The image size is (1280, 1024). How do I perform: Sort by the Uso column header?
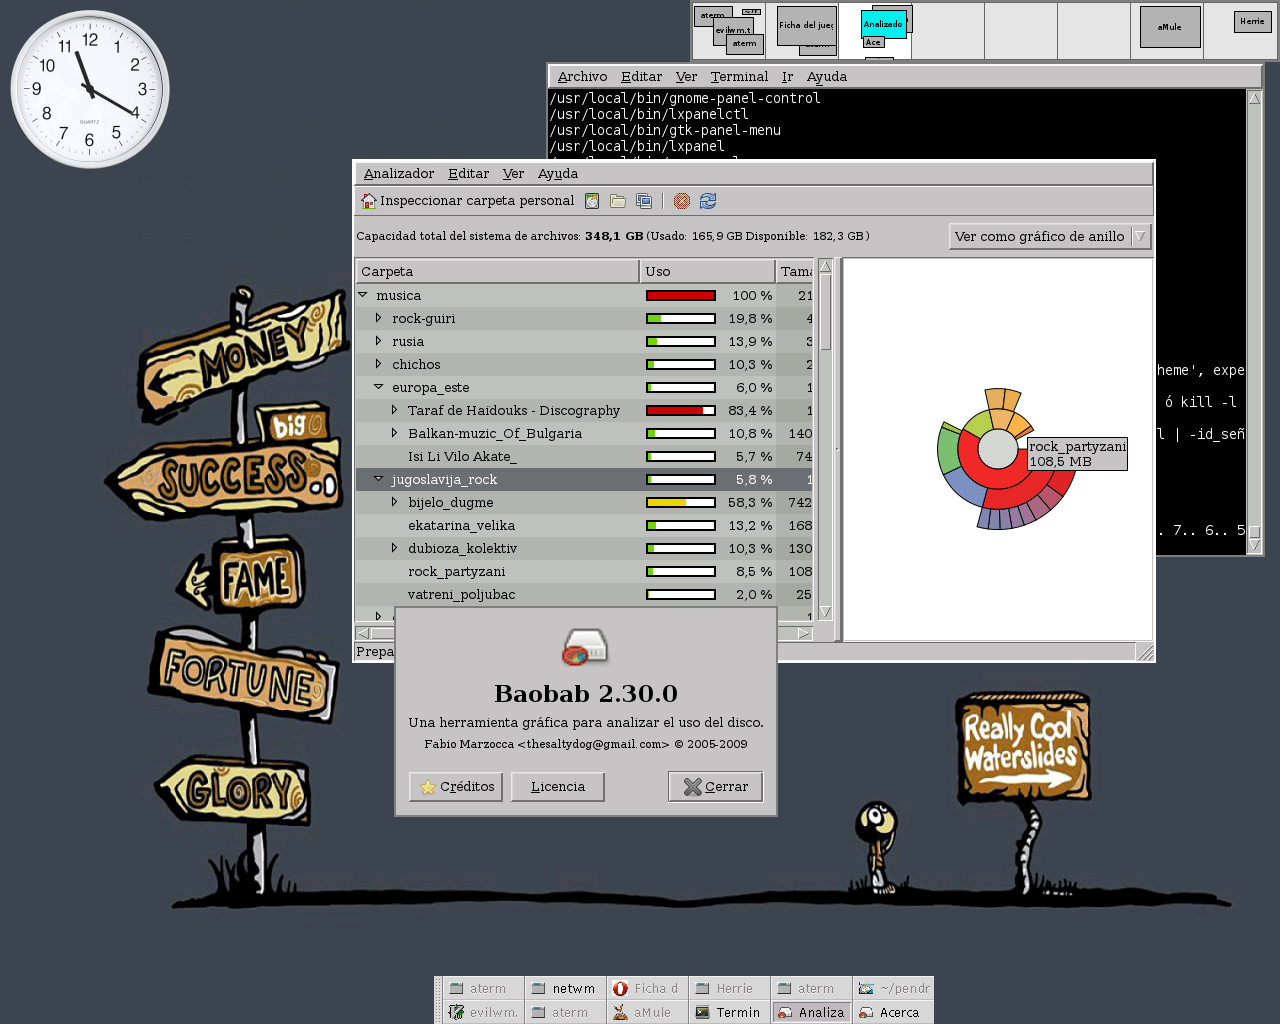point(707,271)
